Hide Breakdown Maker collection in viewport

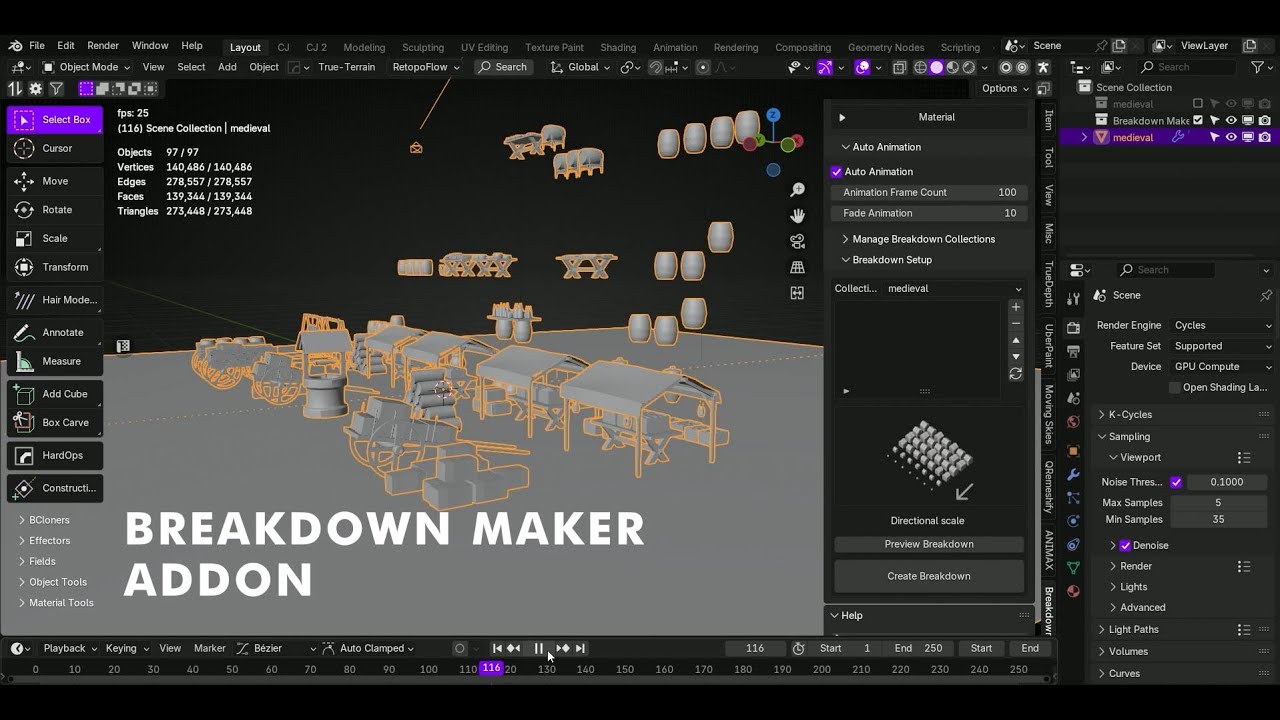click(1232, 120)
